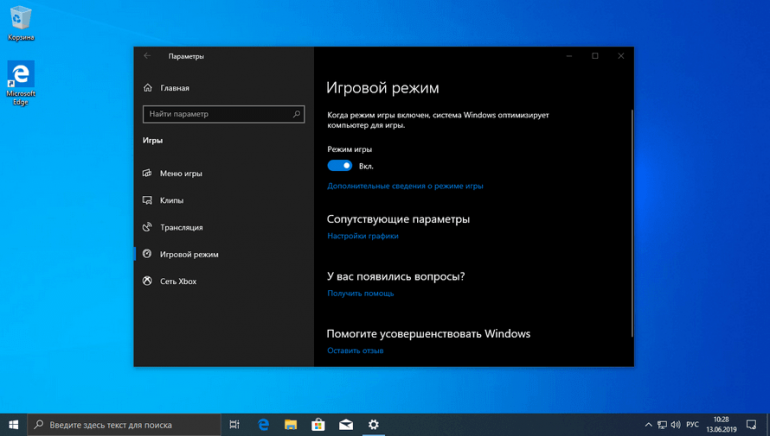The width and height of the screenshot is (770, 436).
Task: Click the search magnifier in Найти параметр
Action: 297,114
